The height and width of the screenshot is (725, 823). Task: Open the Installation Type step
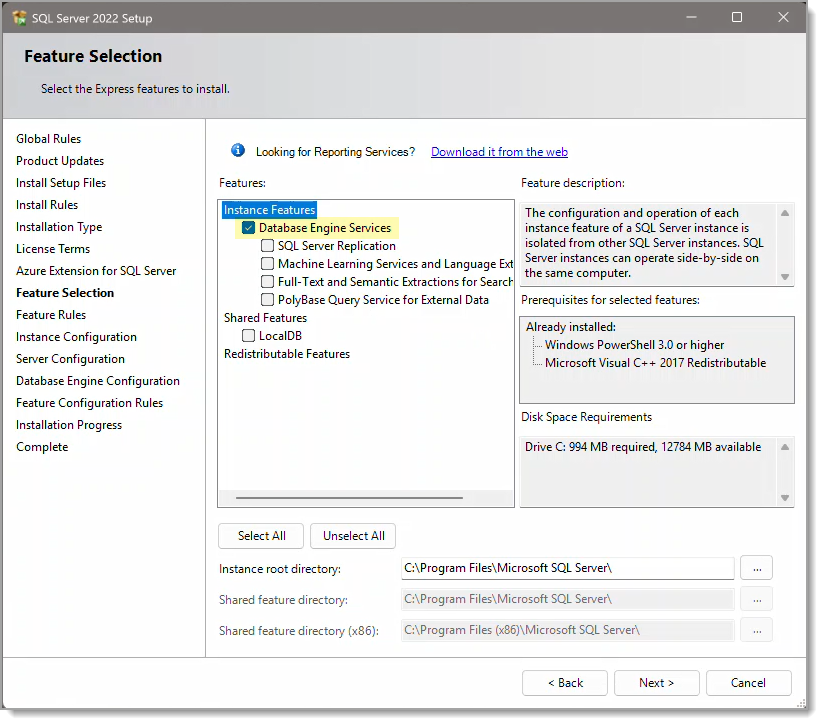coord(59,227)
